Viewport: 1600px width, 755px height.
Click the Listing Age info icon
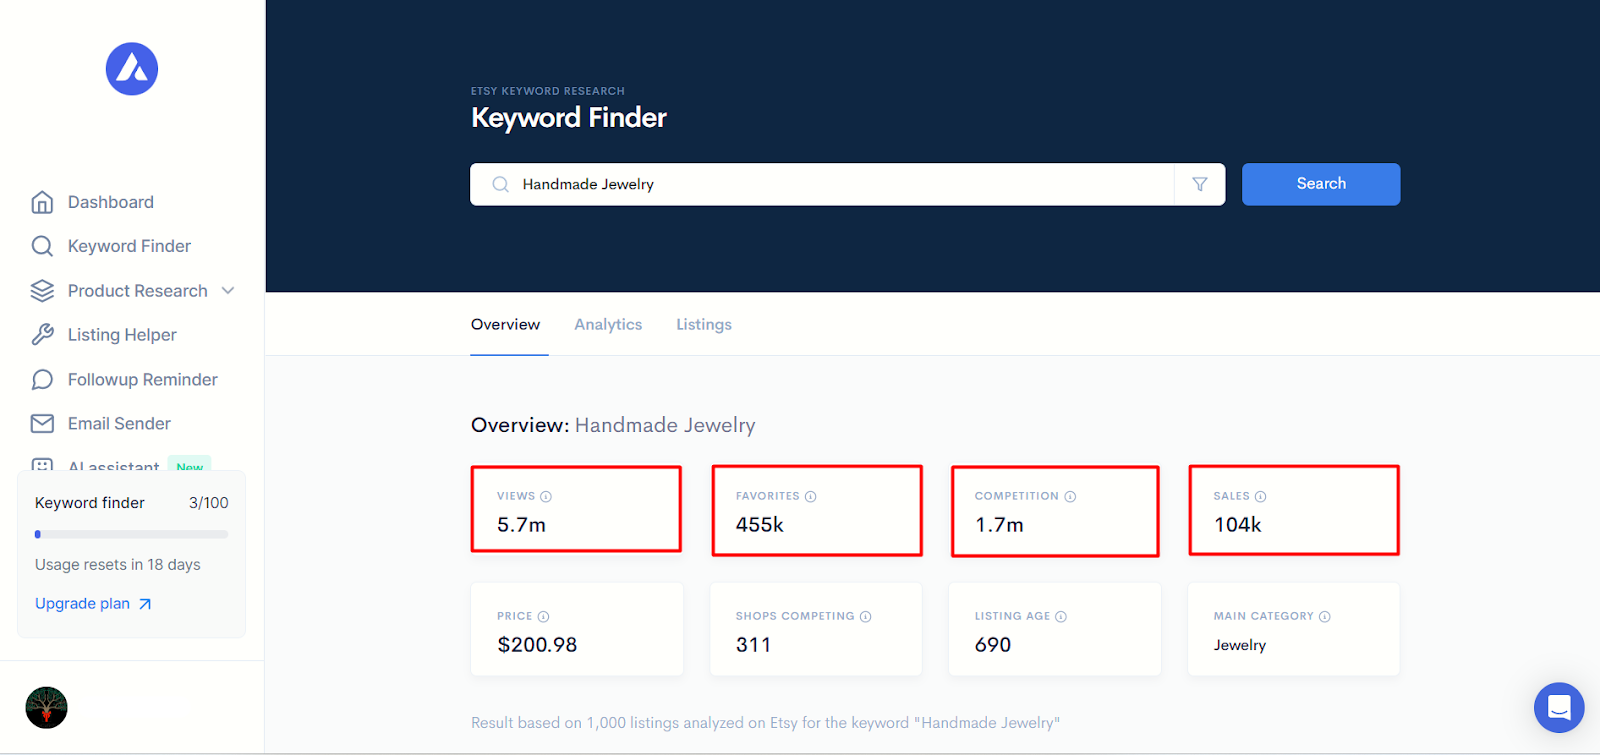pos(1061,617)
